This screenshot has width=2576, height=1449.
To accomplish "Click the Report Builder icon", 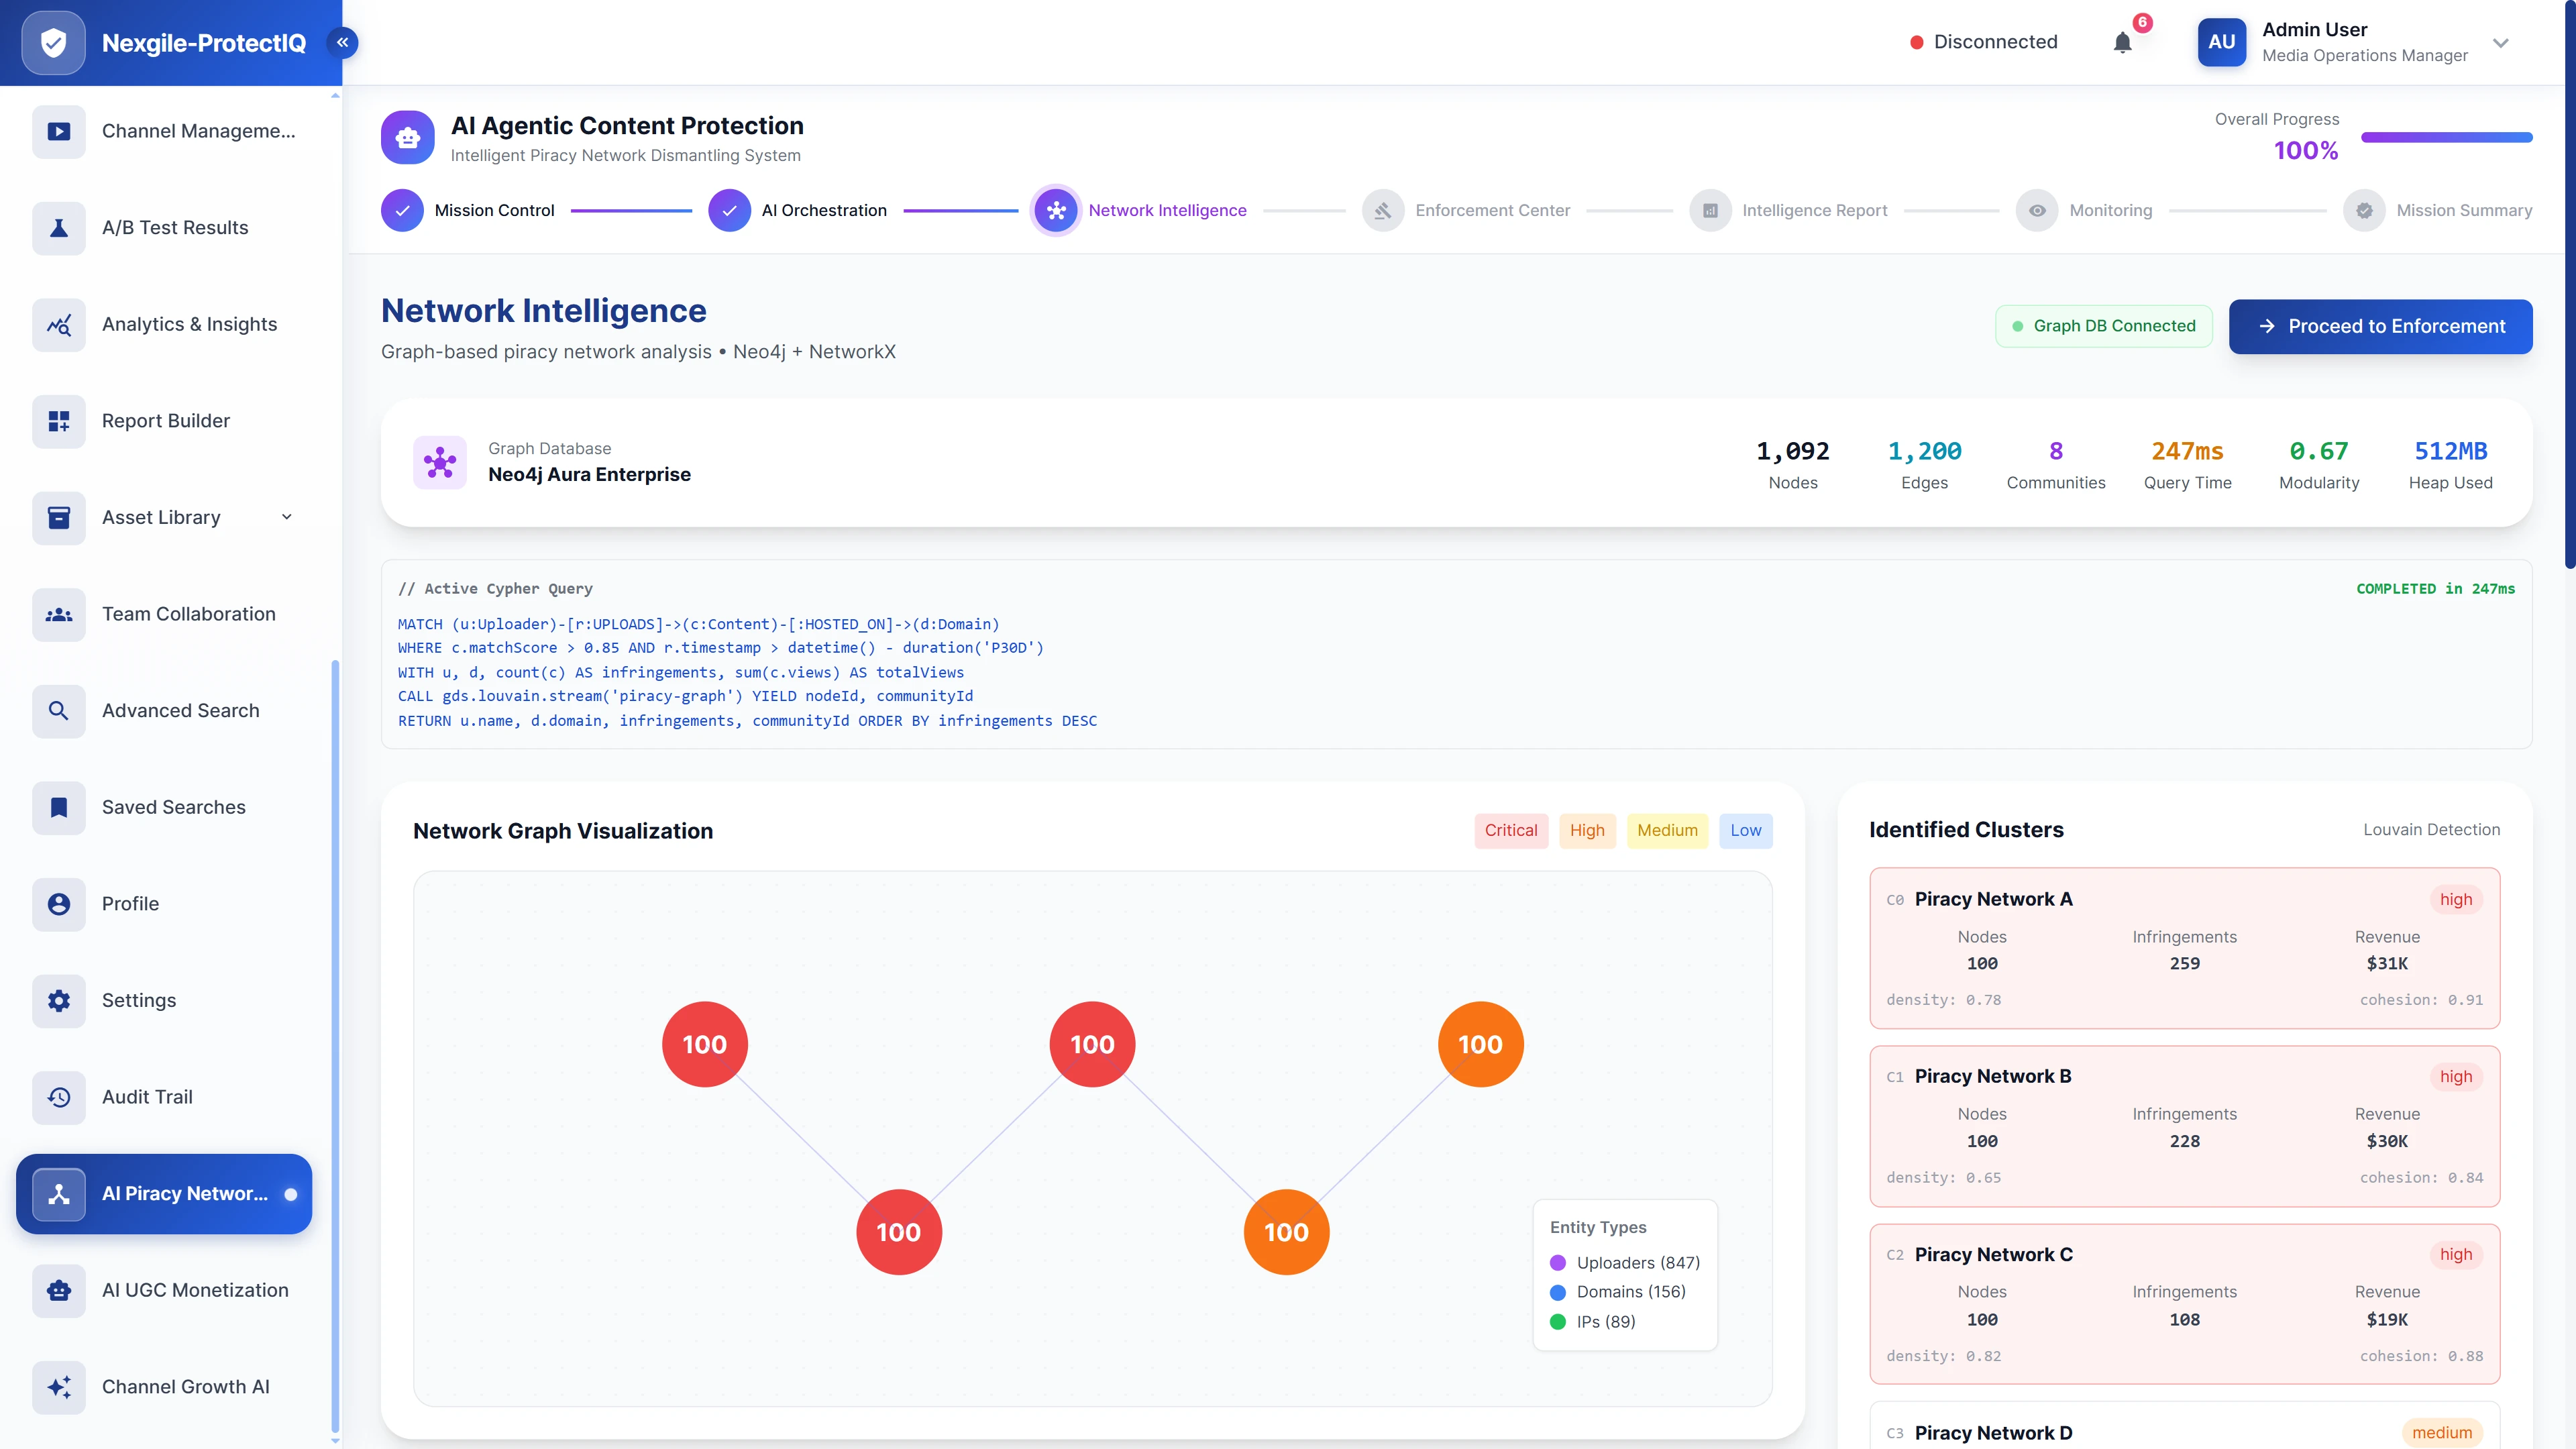I will [58, 421].
